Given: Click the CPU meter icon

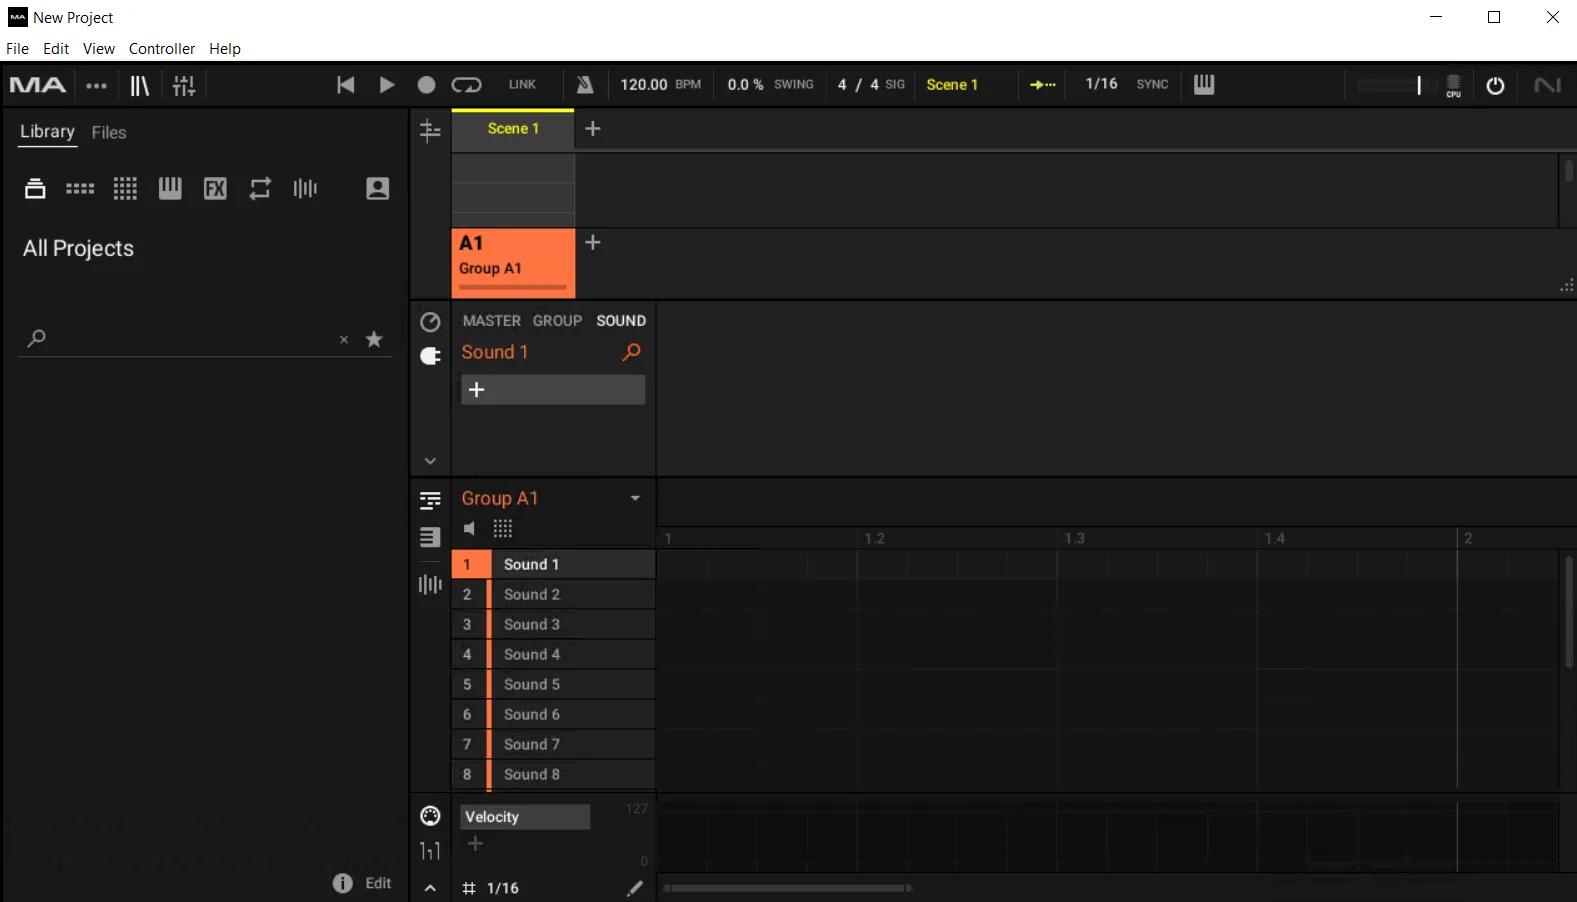Looking at the screenshot, I should [x=1453, y=86].
